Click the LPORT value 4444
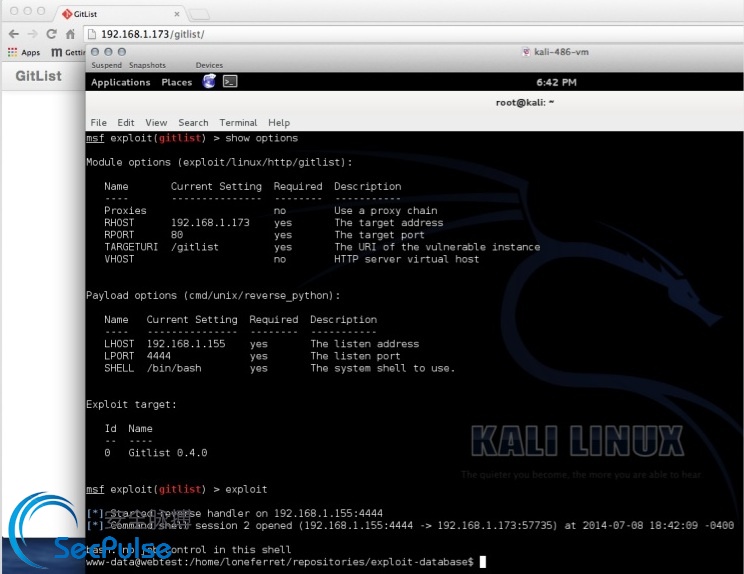This screenshot has height=574, width=744. (158, 356)
